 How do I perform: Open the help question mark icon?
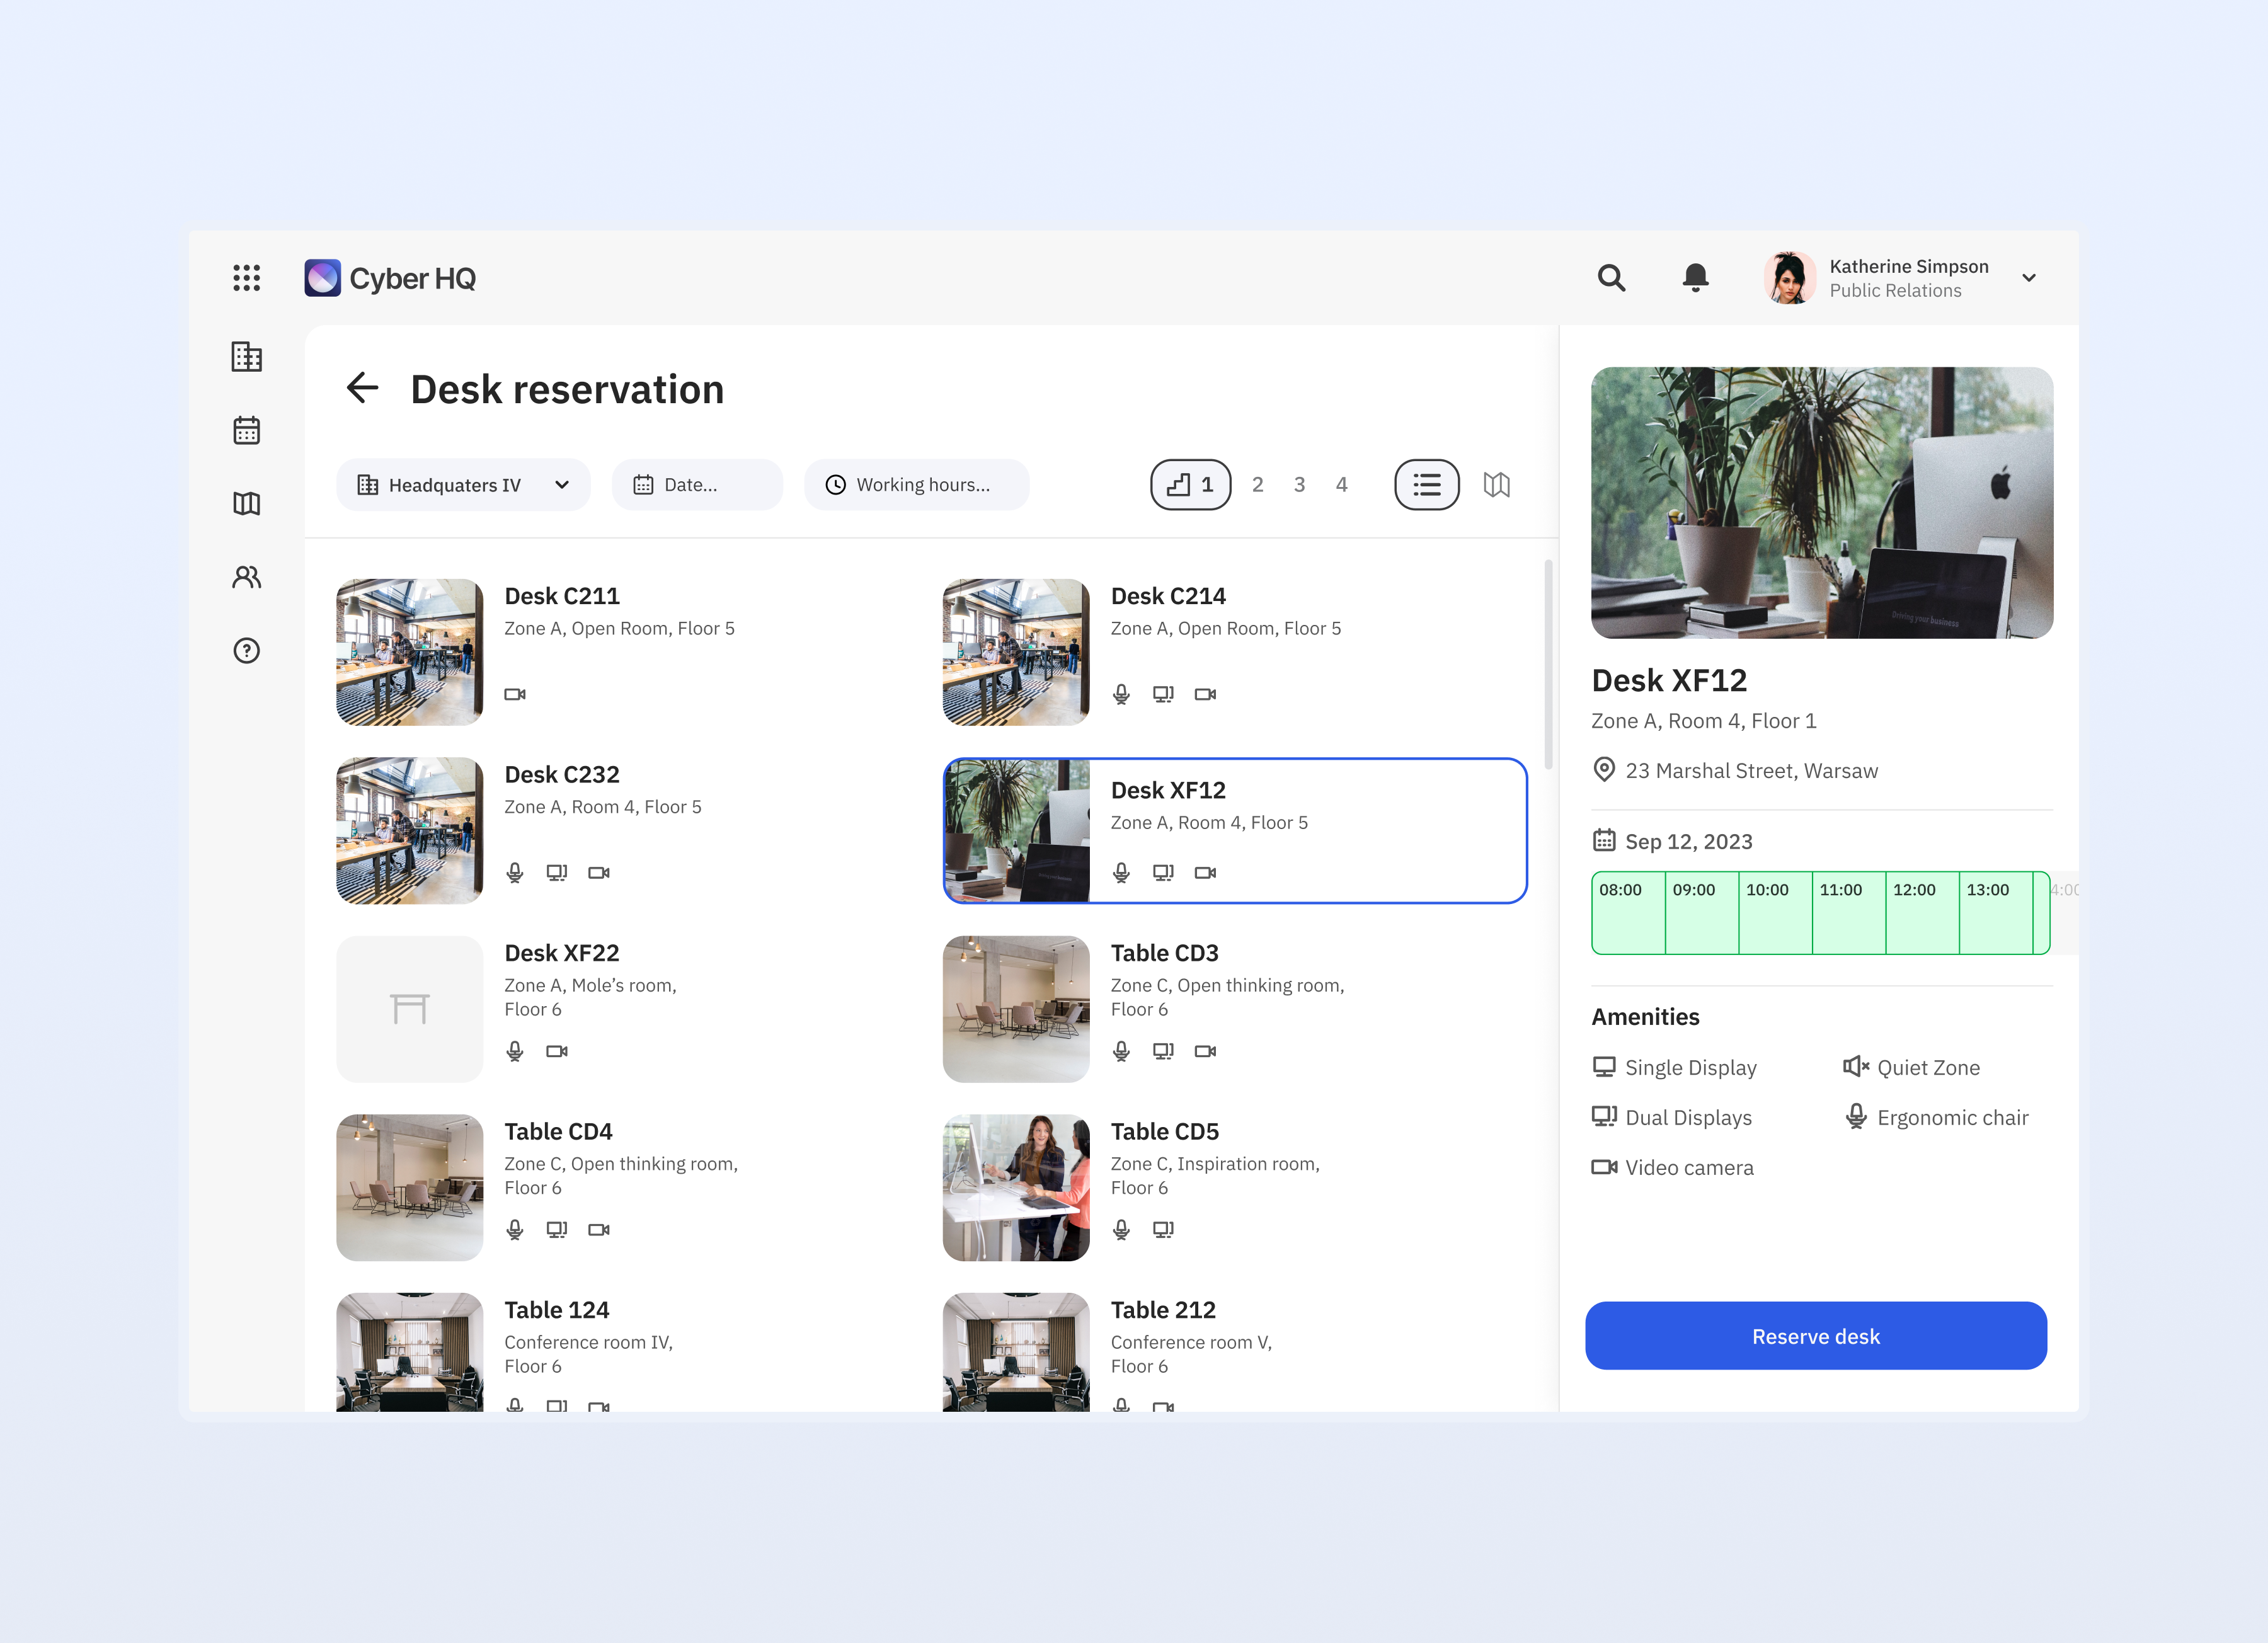tap(246, 651)
